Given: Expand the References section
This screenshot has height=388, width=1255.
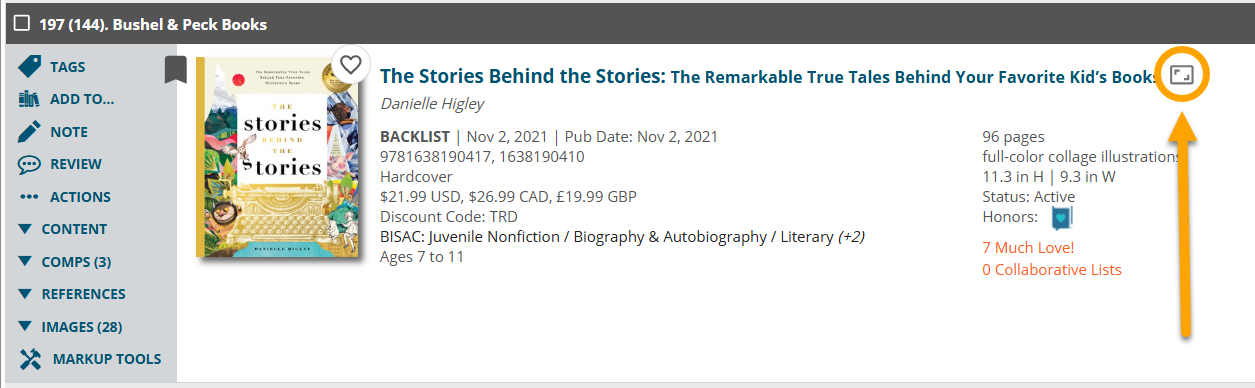Looking at the screenshot, I should pos(72,294).
